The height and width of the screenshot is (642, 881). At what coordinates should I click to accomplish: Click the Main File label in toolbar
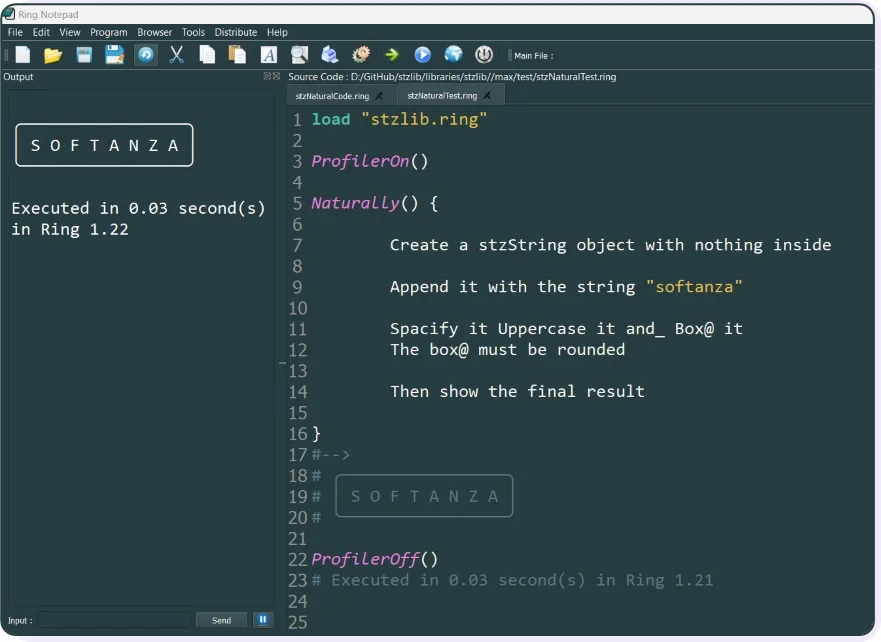[x=533, y=56]
